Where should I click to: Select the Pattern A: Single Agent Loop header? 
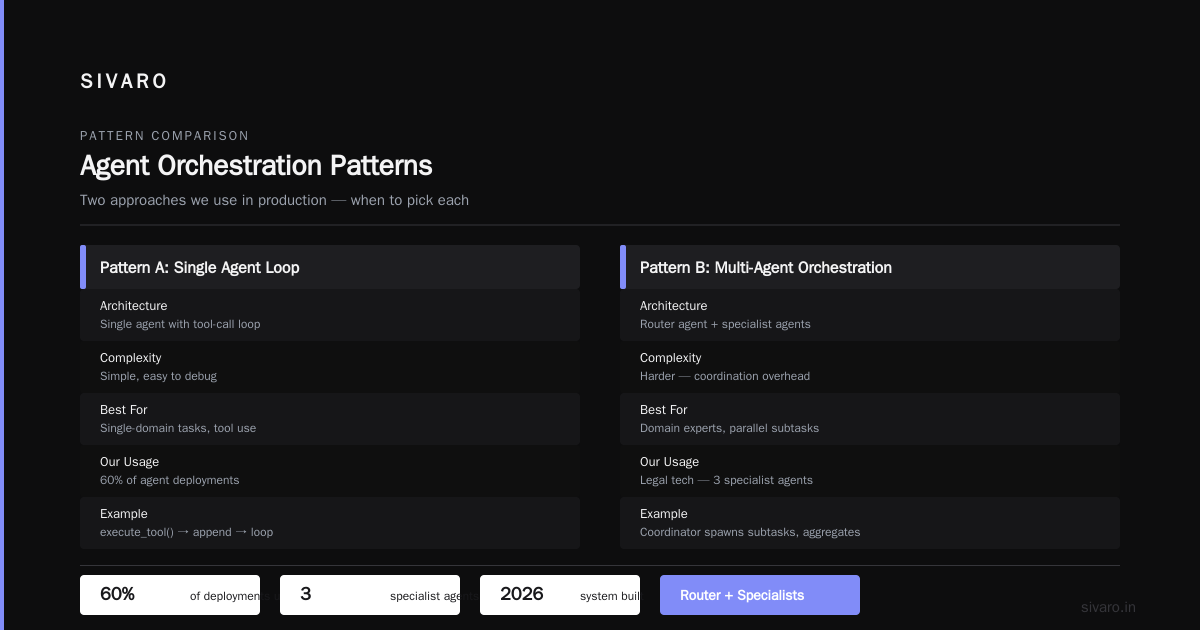point(330,267)
